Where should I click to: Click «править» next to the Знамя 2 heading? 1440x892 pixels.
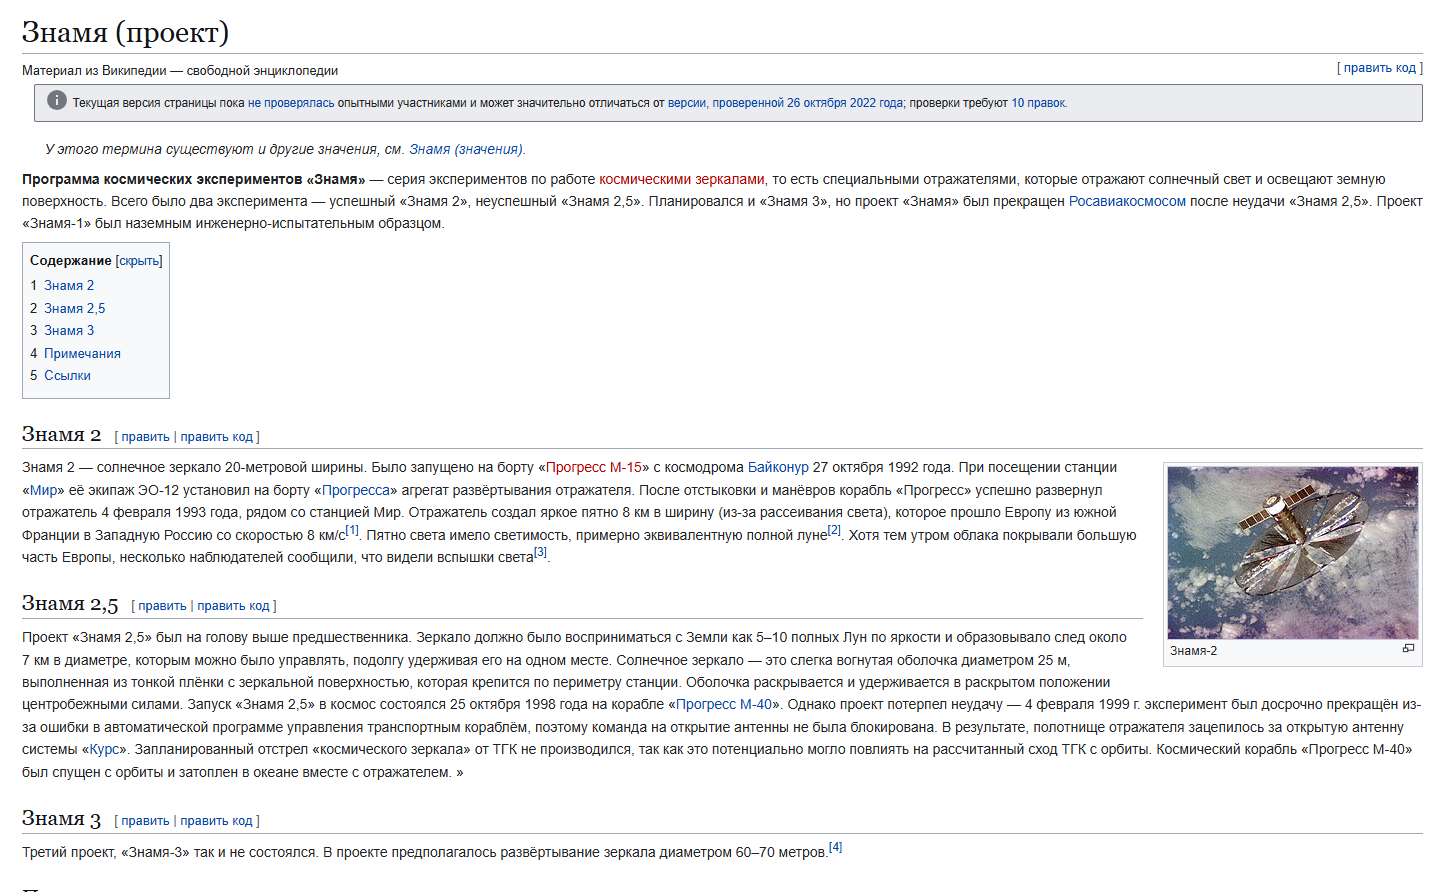[145, 437]
